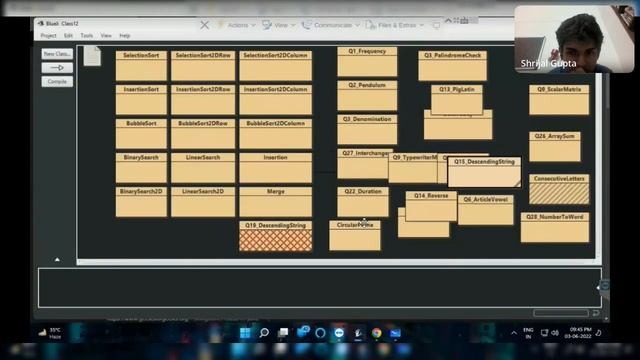Select the Merge class box

[276, 202]
